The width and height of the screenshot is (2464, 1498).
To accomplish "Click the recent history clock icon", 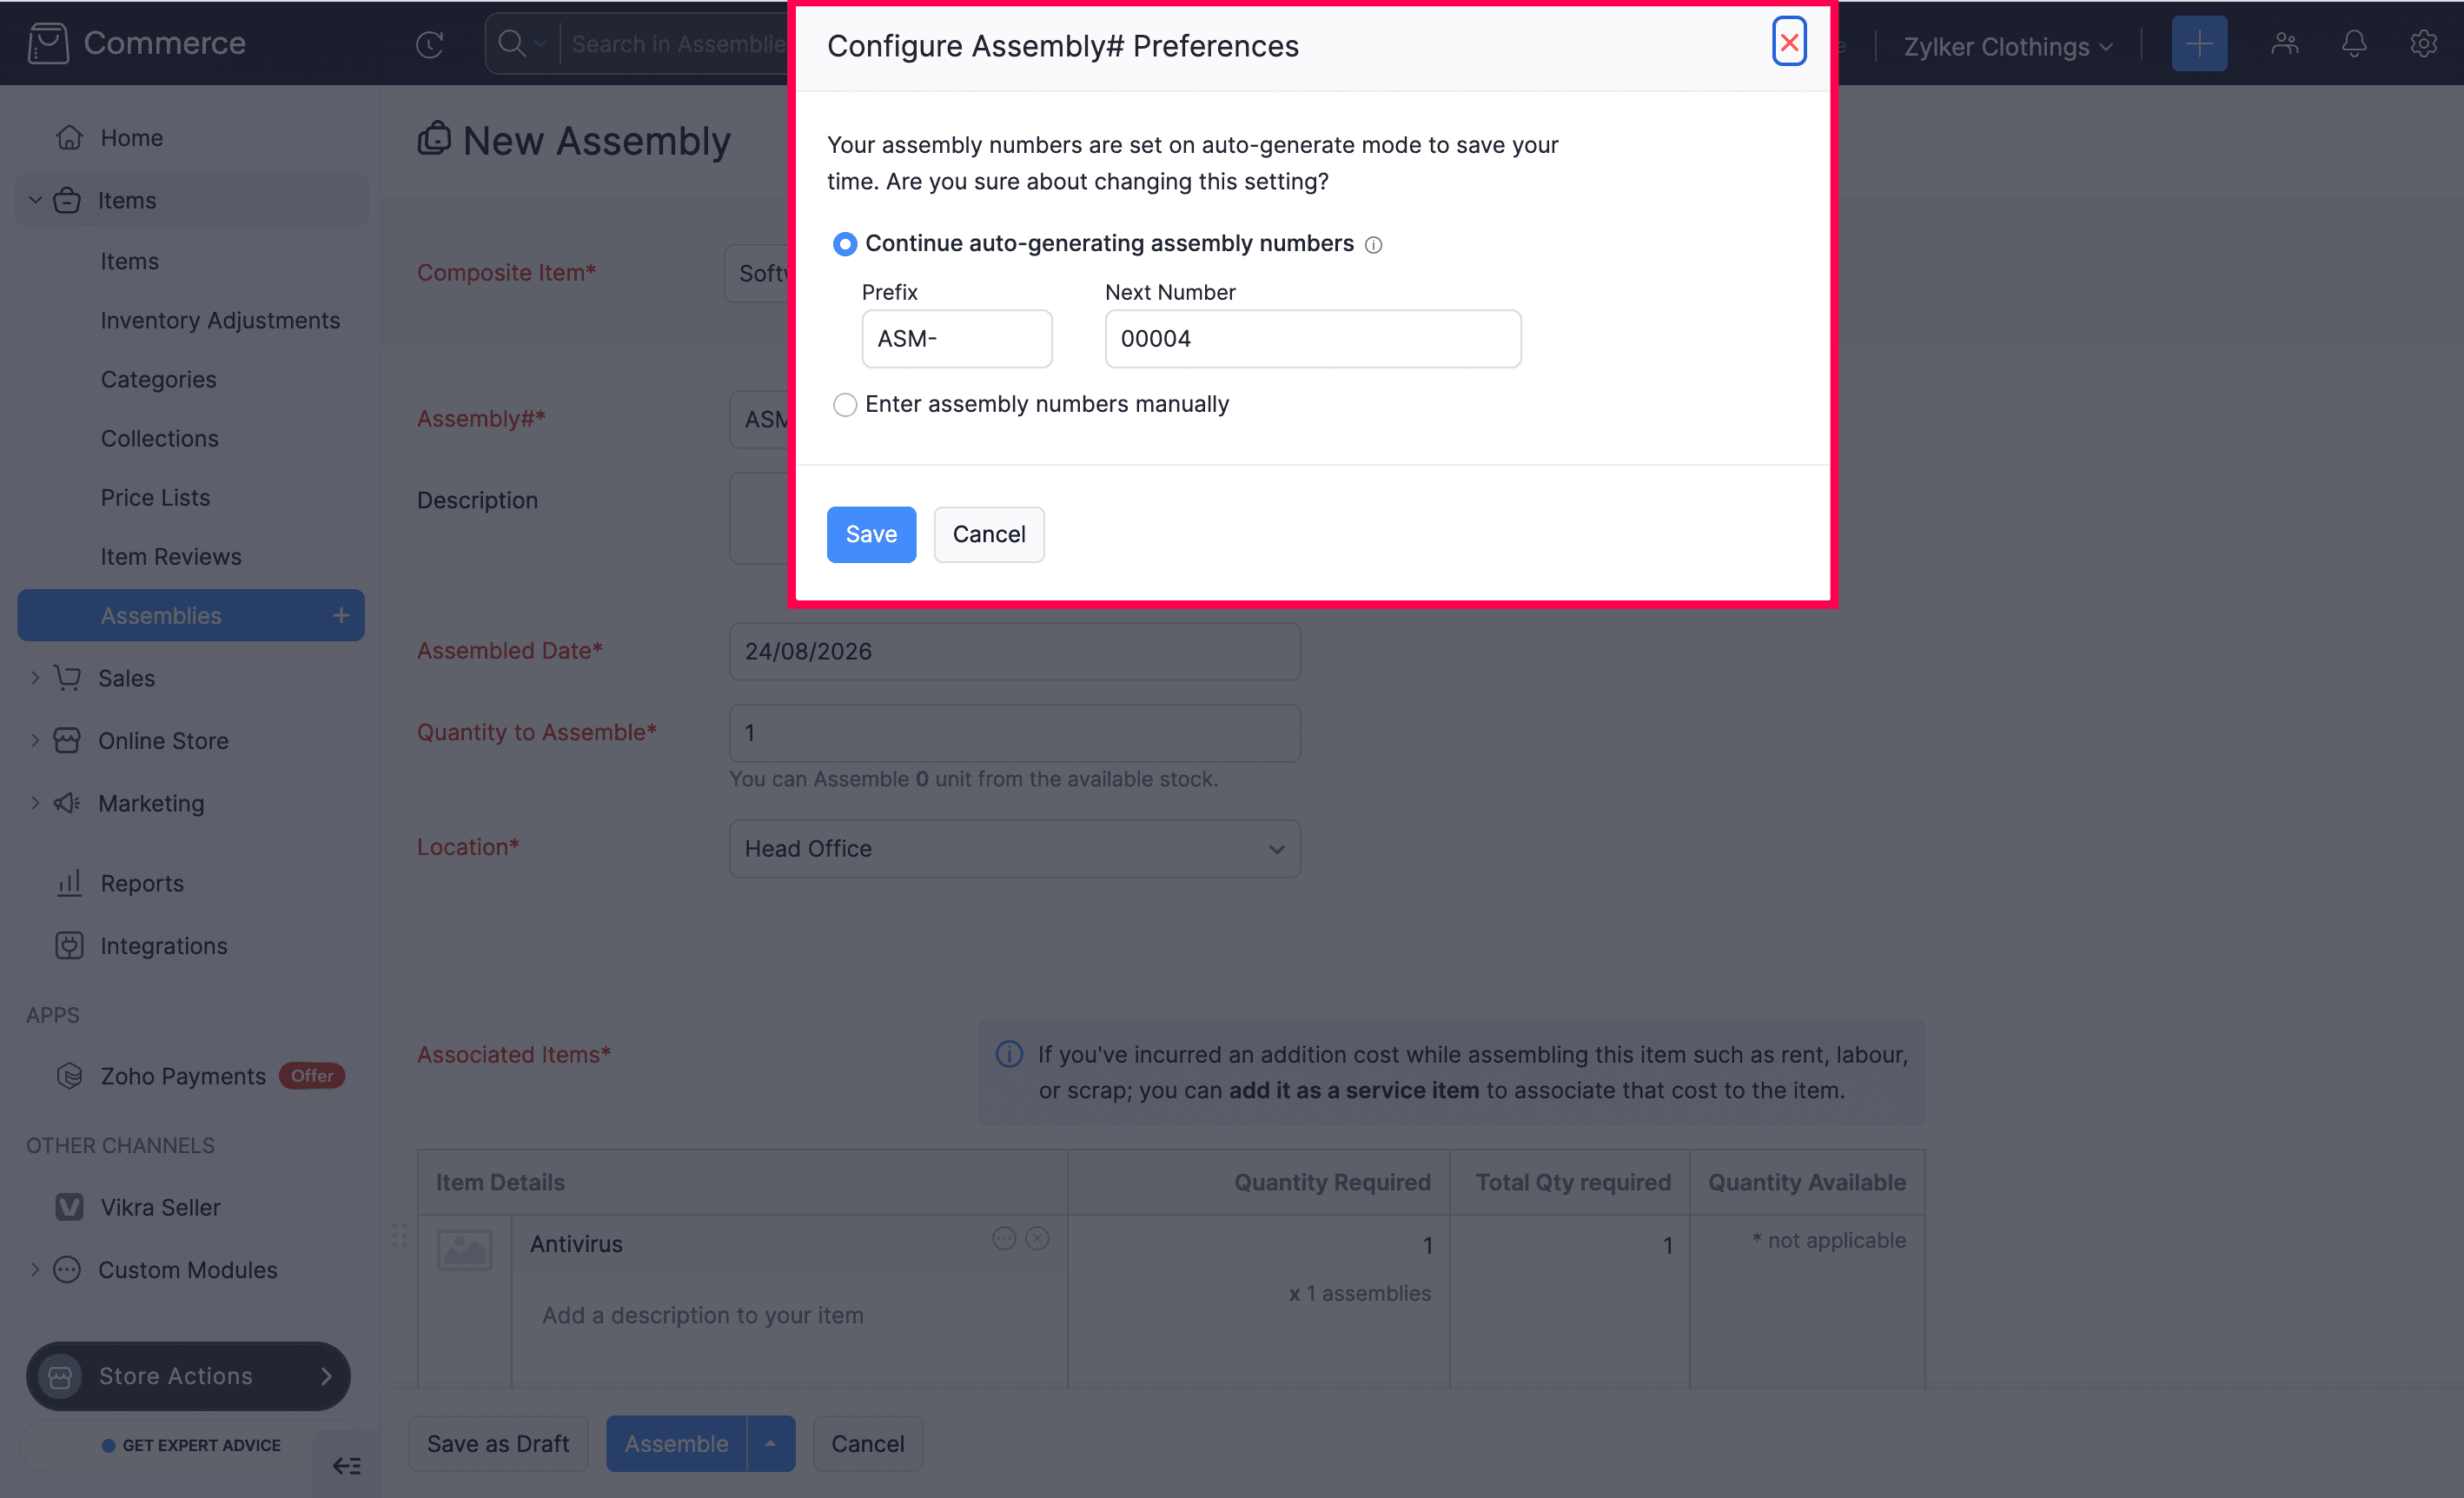I will click(x=429, y=44).
